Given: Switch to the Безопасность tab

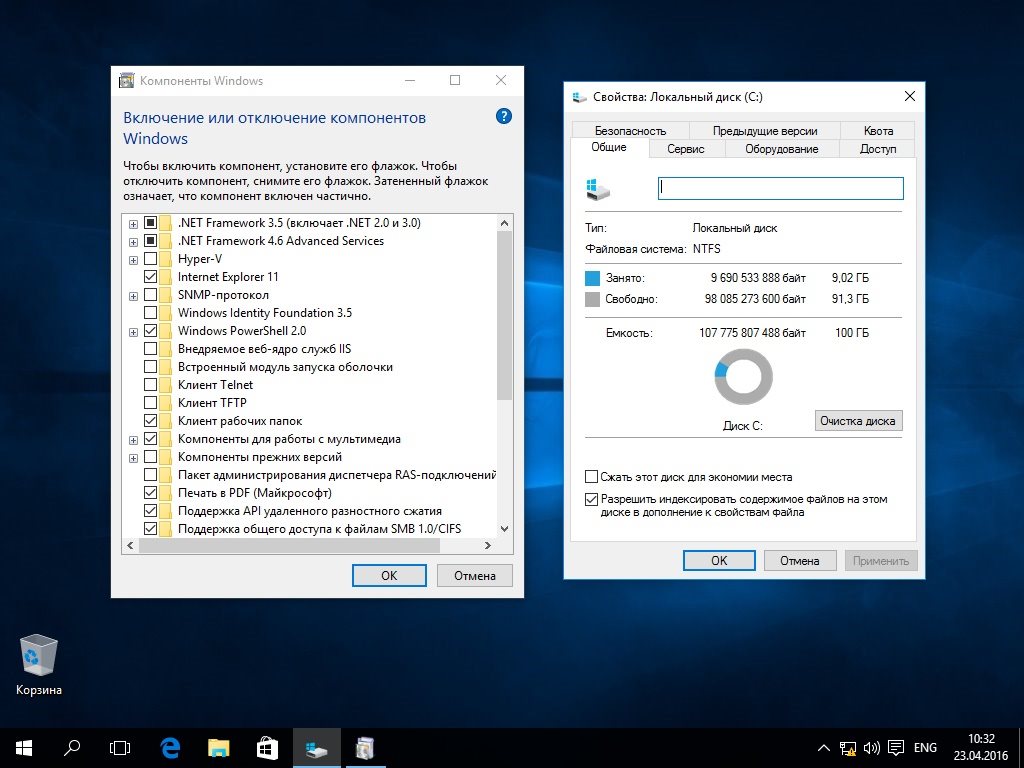Looking at the screenshot, I should (630, 131).
